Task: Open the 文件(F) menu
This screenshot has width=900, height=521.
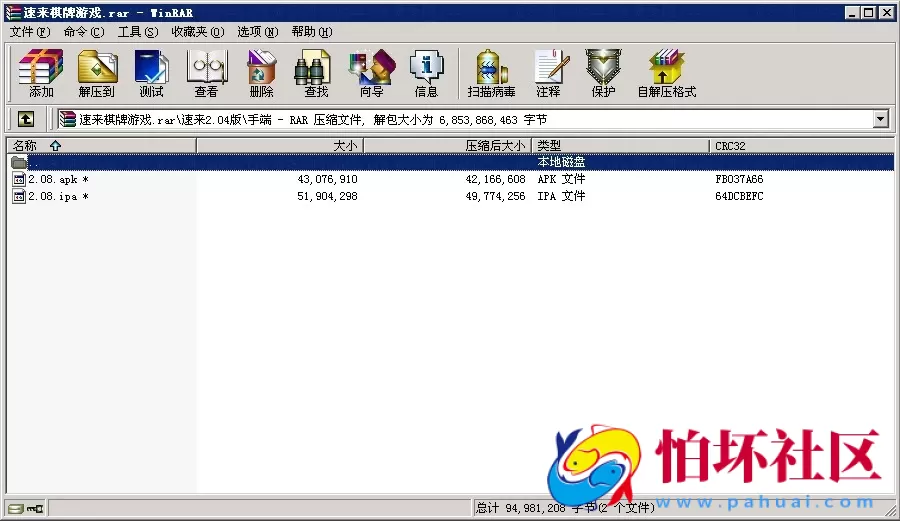Action: (30, 32)
